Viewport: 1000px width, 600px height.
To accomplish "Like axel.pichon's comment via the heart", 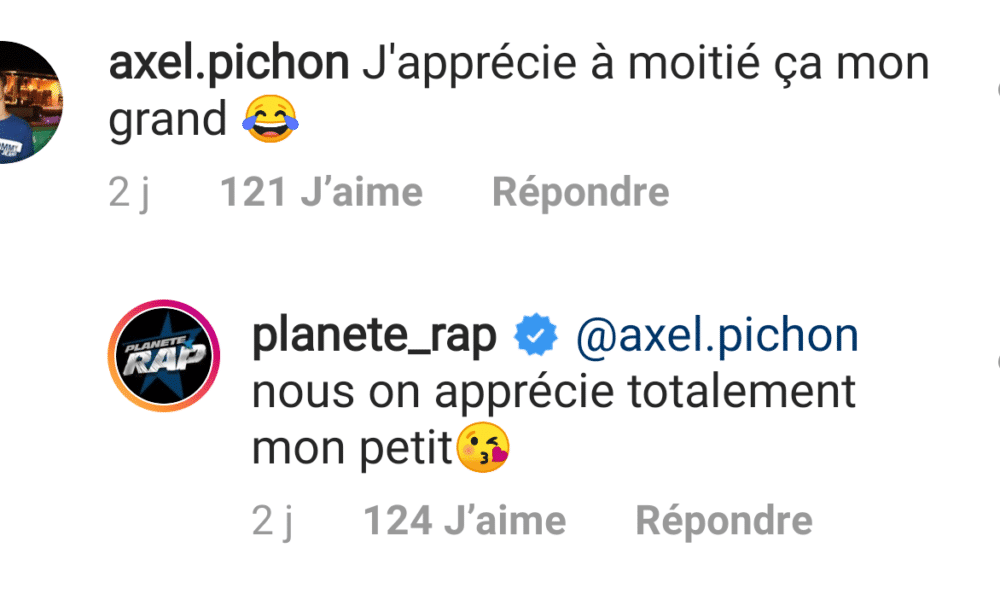I will (995, 90).
